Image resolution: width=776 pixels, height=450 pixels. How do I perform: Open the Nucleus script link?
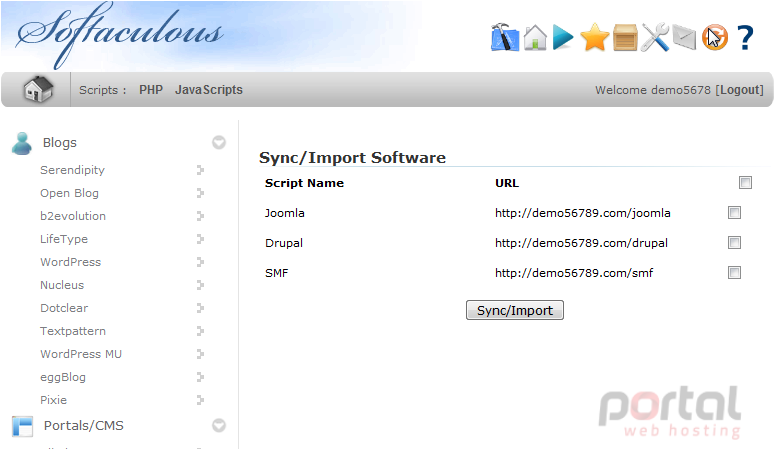pyautogui.click(x=62, y=285)
